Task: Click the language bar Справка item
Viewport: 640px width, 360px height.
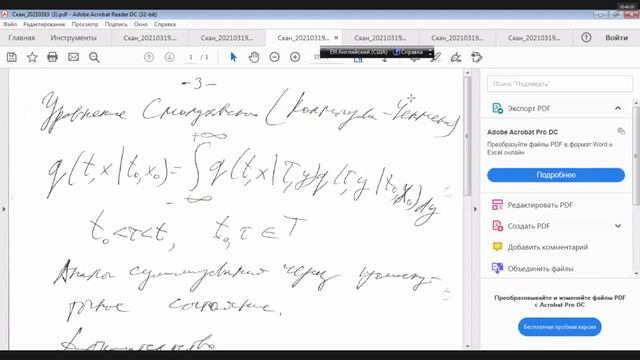Action: [408, 52]
